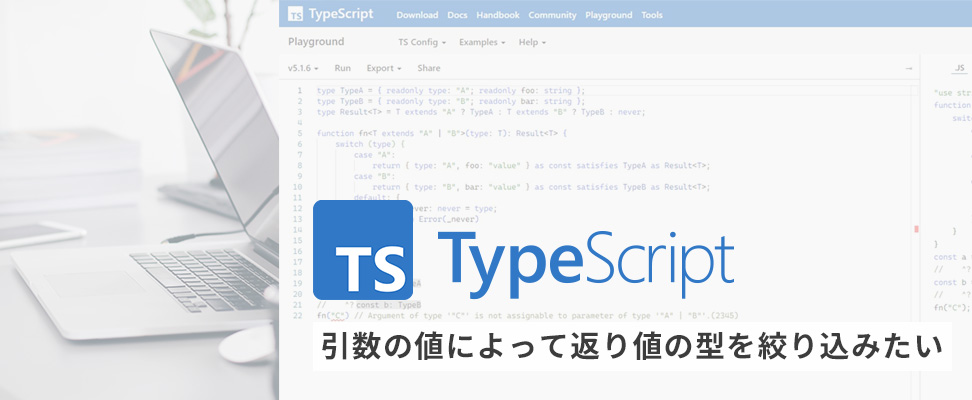The image size is (972, 400).
Task: Click the large blue TS logo square
Action: (363, 249)
